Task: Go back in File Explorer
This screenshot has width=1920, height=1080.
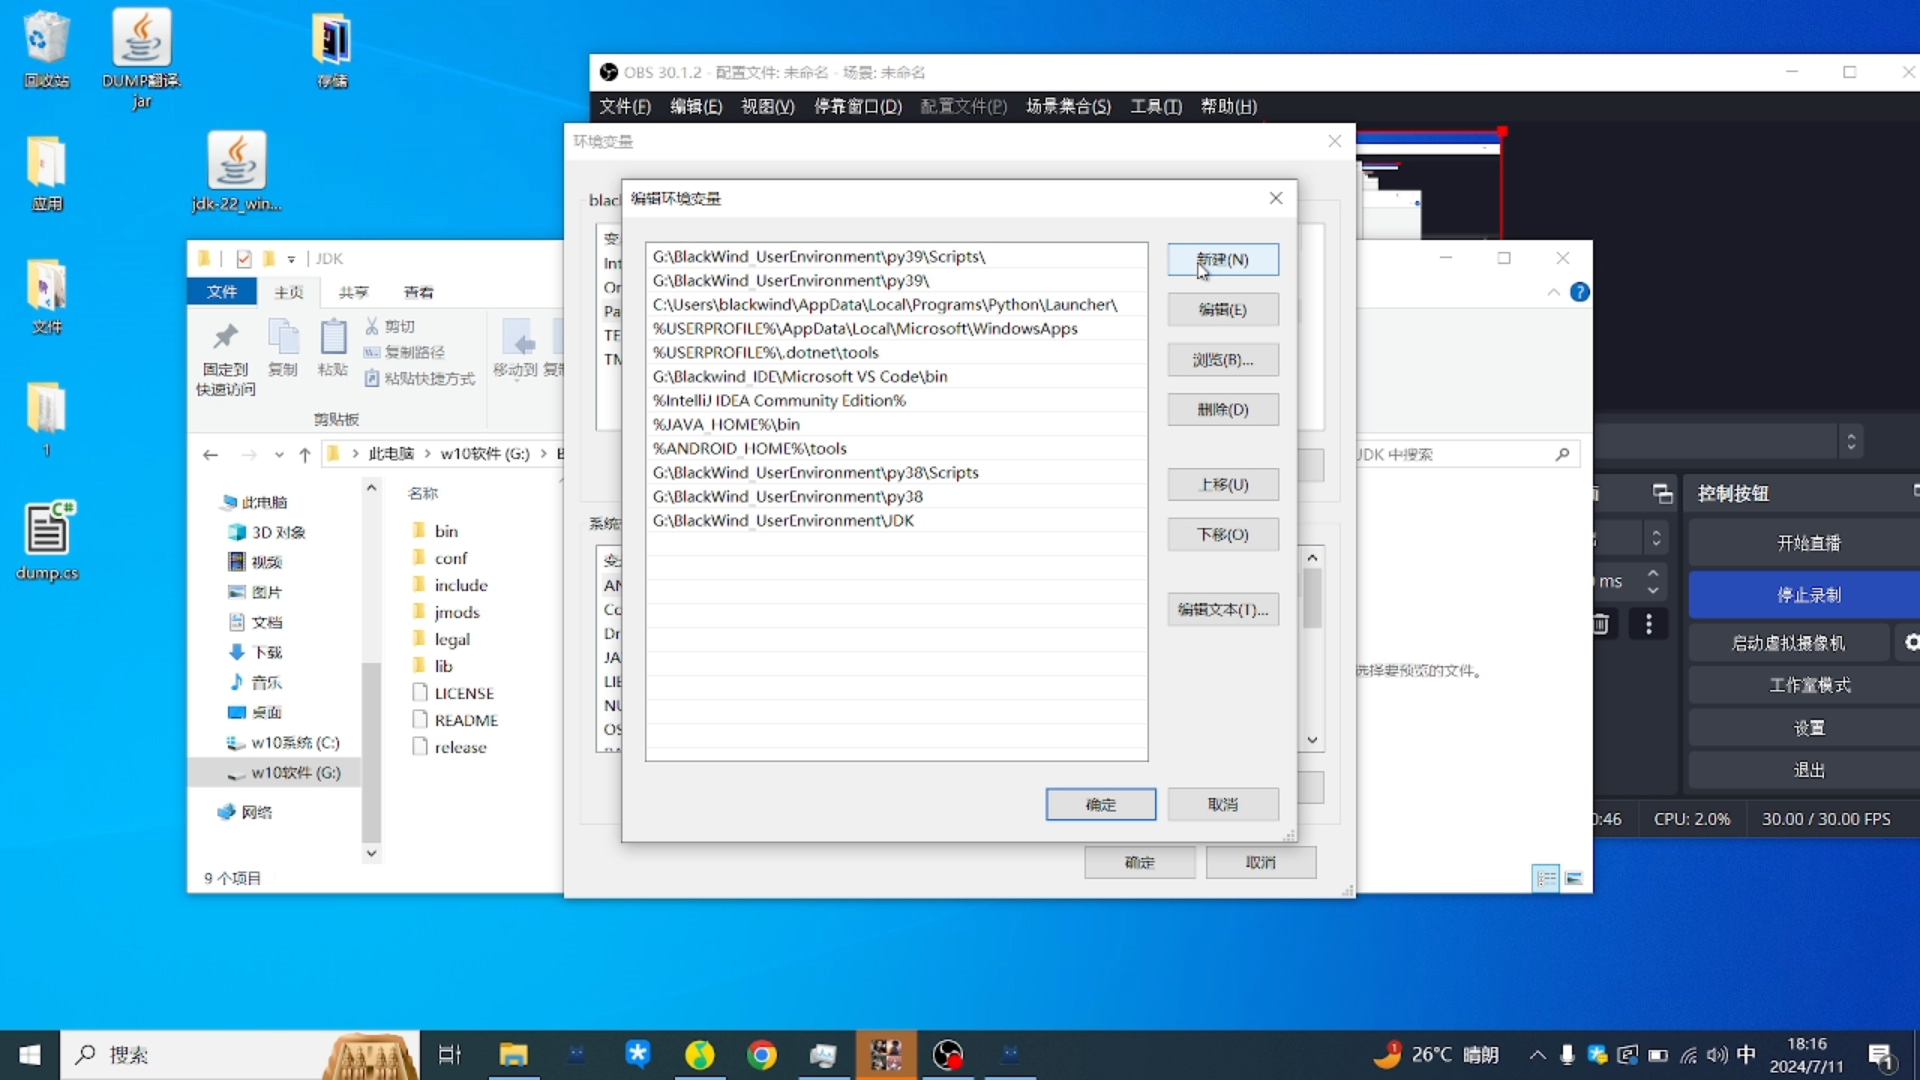Action: [210, 454]
